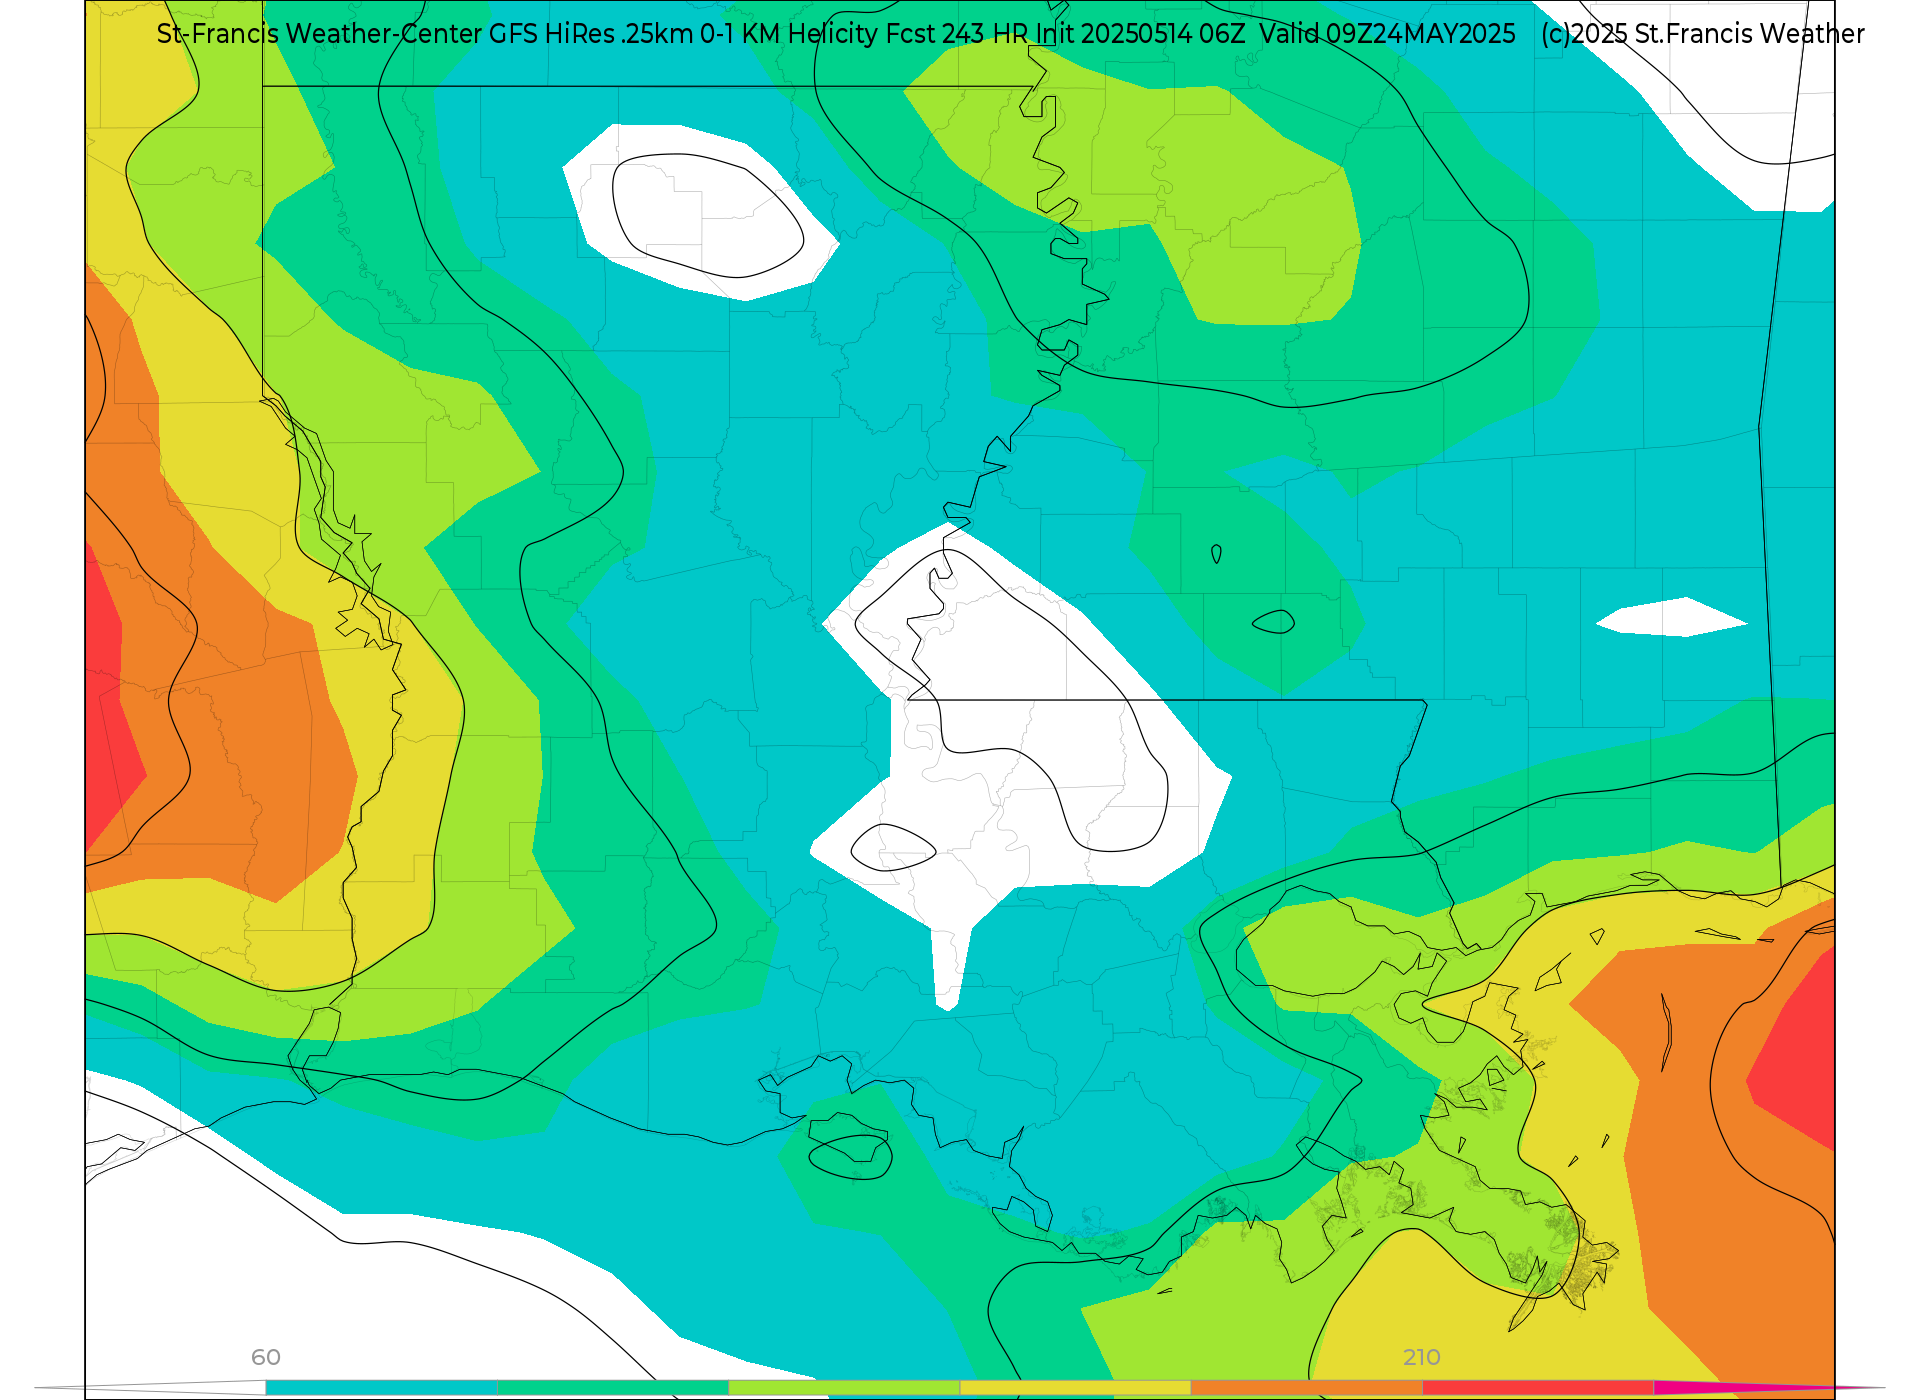Click the yellow segment of the color bar
The width and height of the screenshot is (1920, 1400).
point(1075,1388)
